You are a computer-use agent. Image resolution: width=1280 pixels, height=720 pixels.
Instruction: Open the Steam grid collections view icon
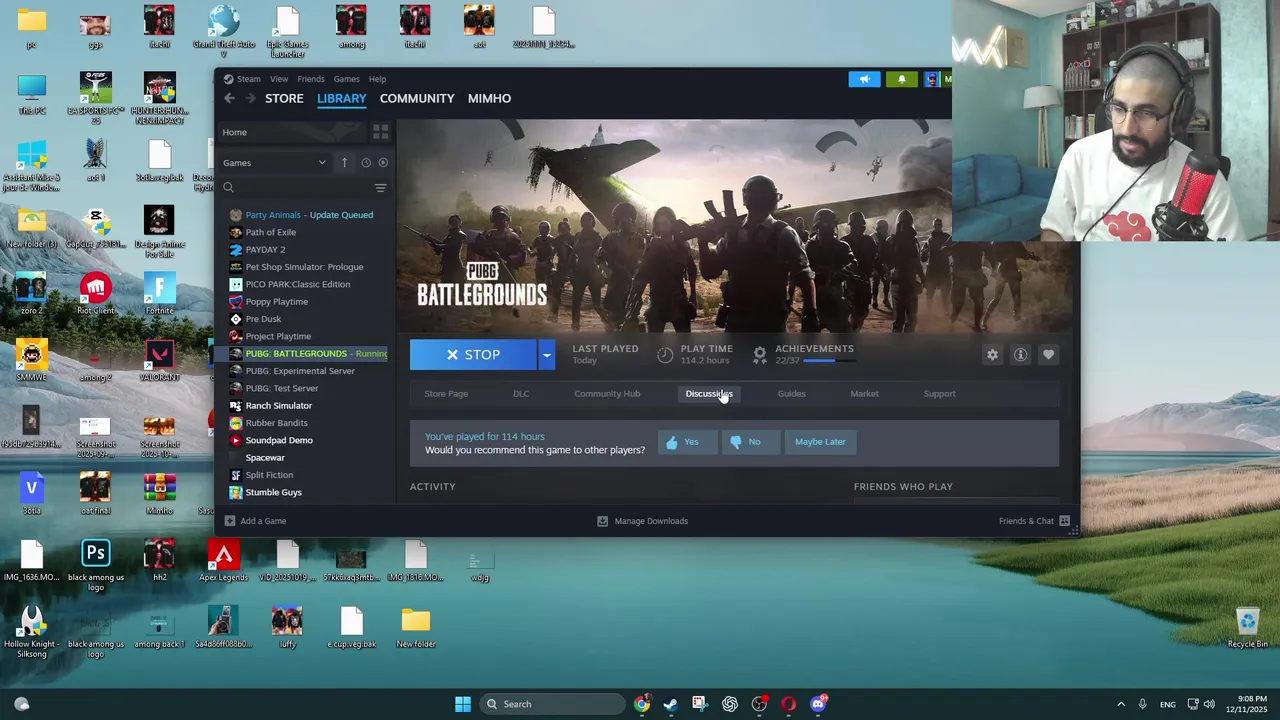click(380, 132)
